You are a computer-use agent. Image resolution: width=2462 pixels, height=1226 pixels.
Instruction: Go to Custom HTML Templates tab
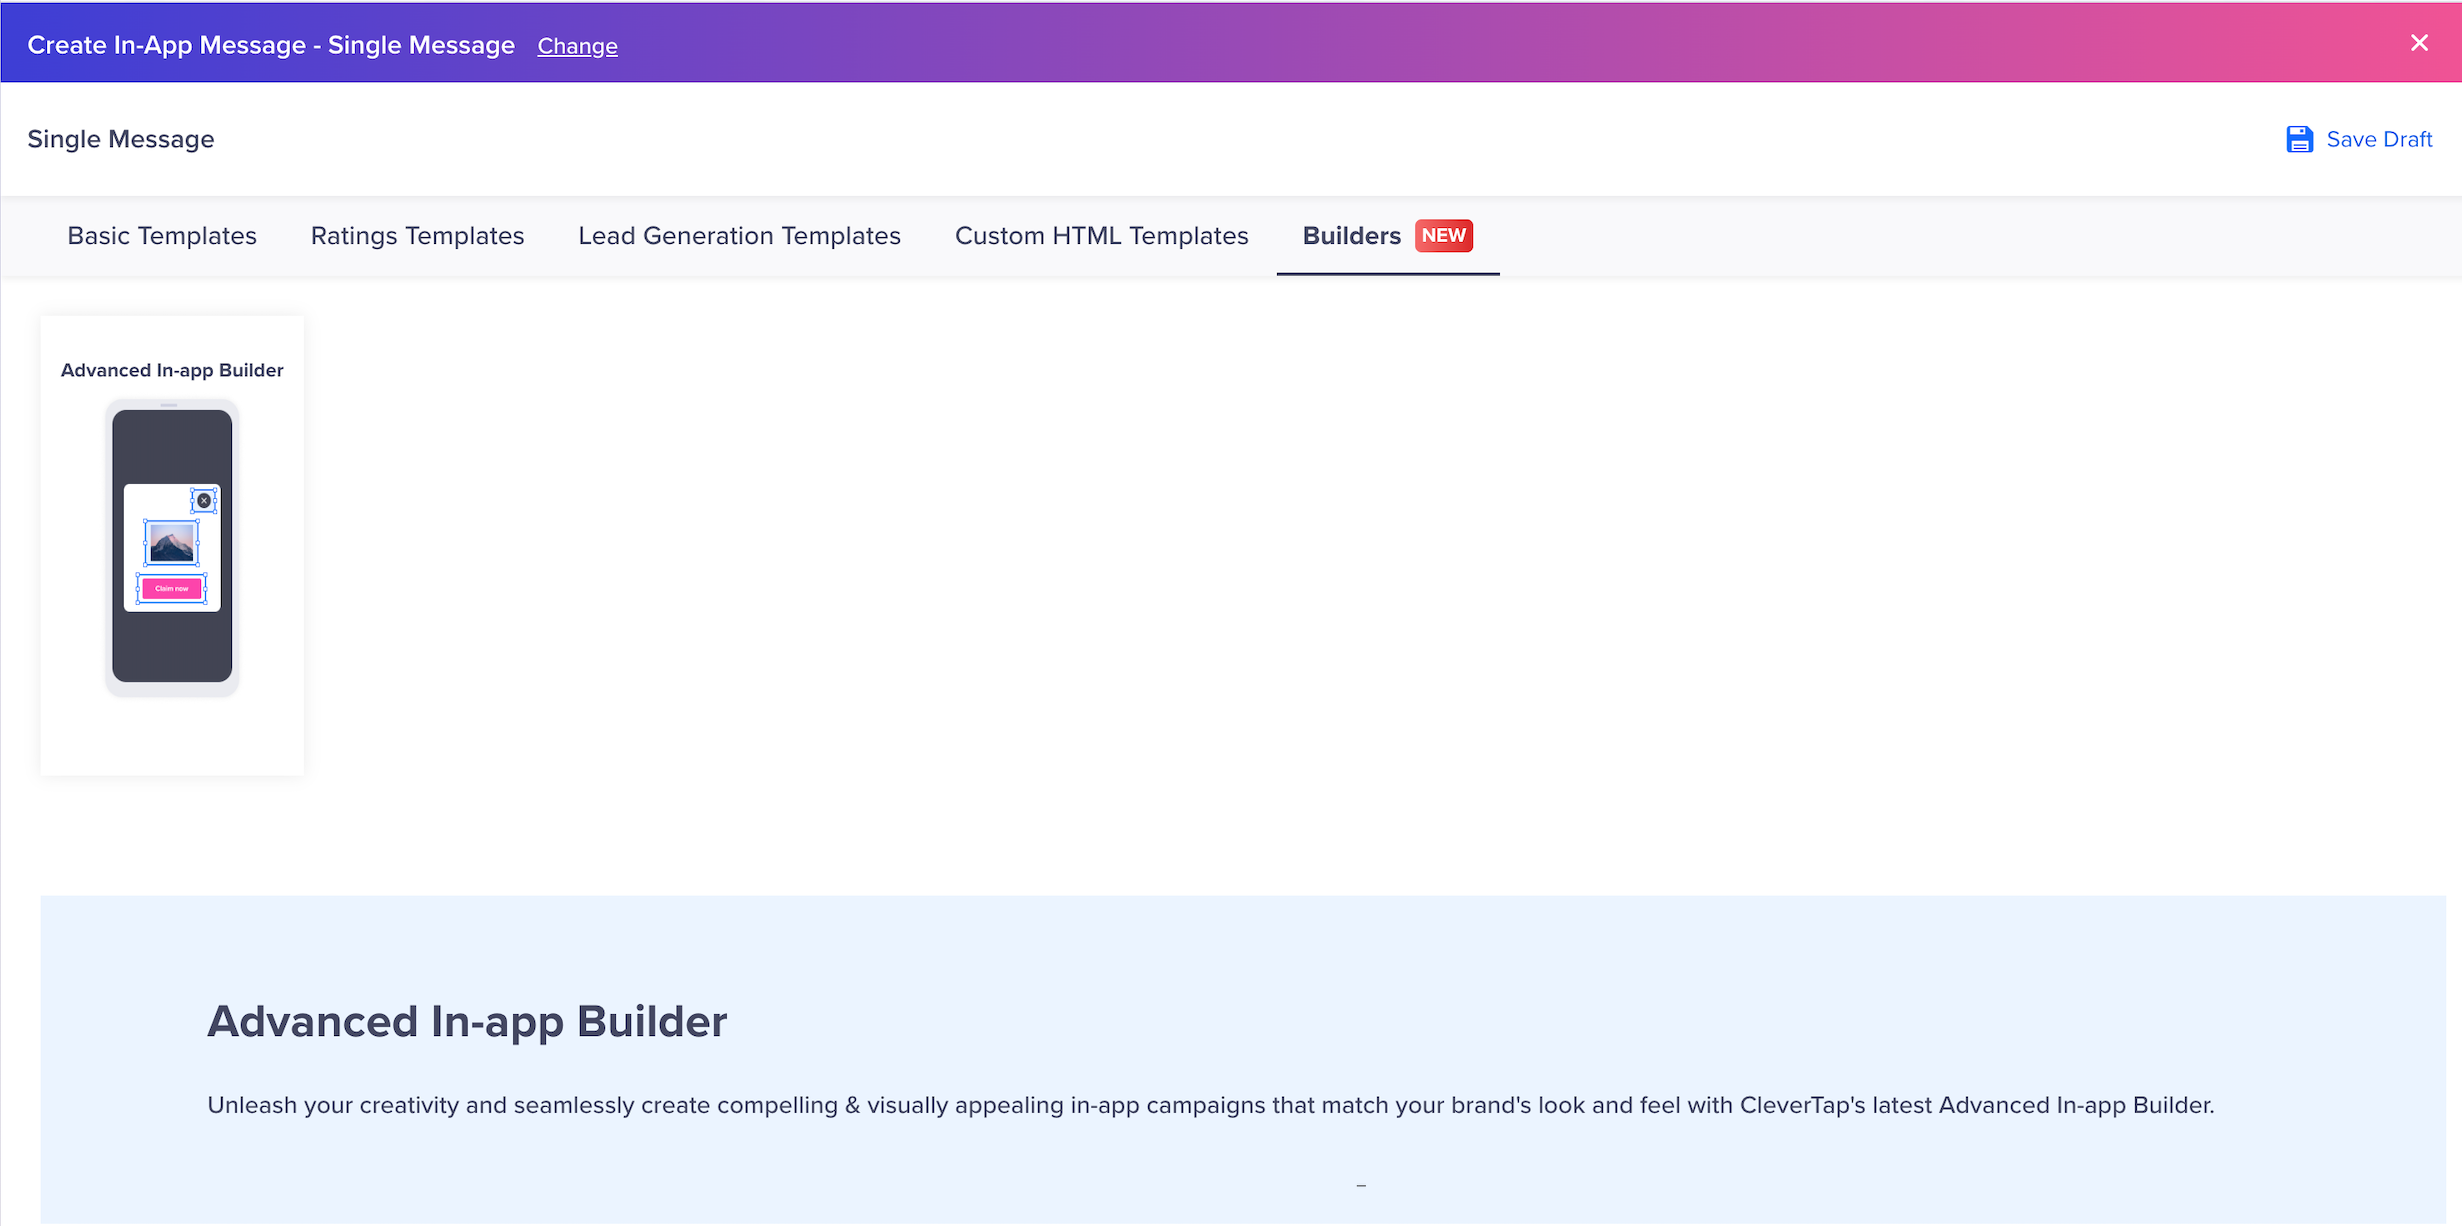(x=1101, y=236)
